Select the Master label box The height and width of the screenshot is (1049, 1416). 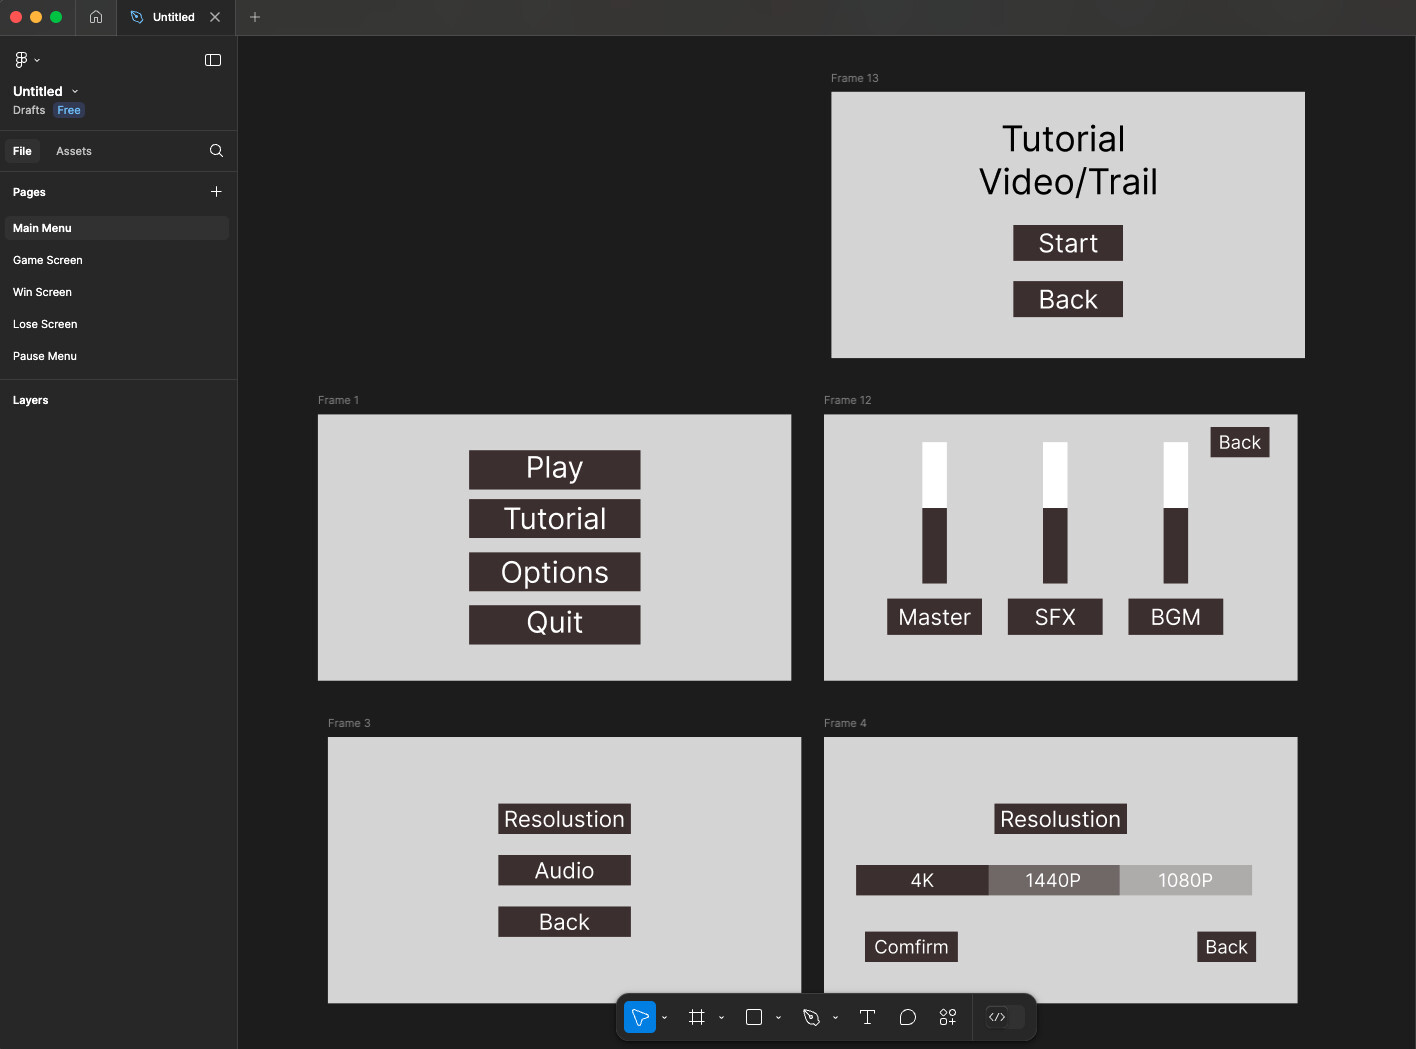click(x=934, y=617)
